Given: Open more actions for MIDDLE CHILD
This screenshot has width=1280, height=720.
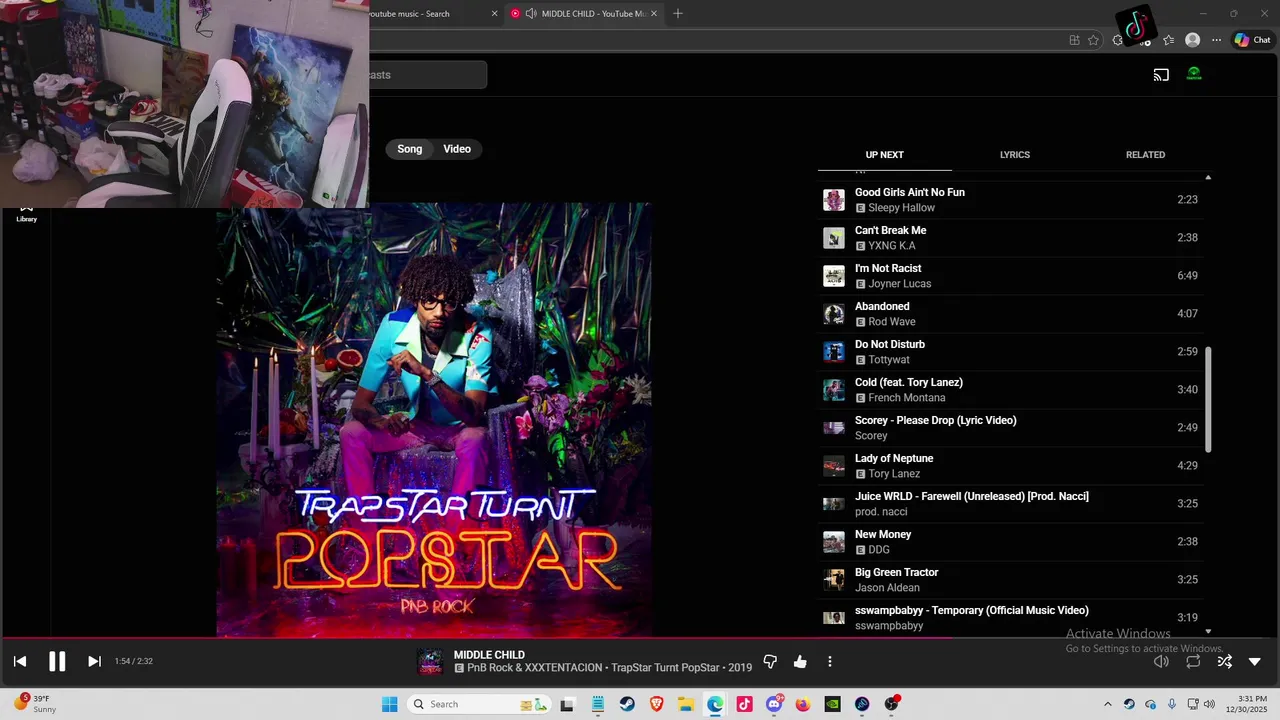Looking at the screenshot, I should point(829,661).
